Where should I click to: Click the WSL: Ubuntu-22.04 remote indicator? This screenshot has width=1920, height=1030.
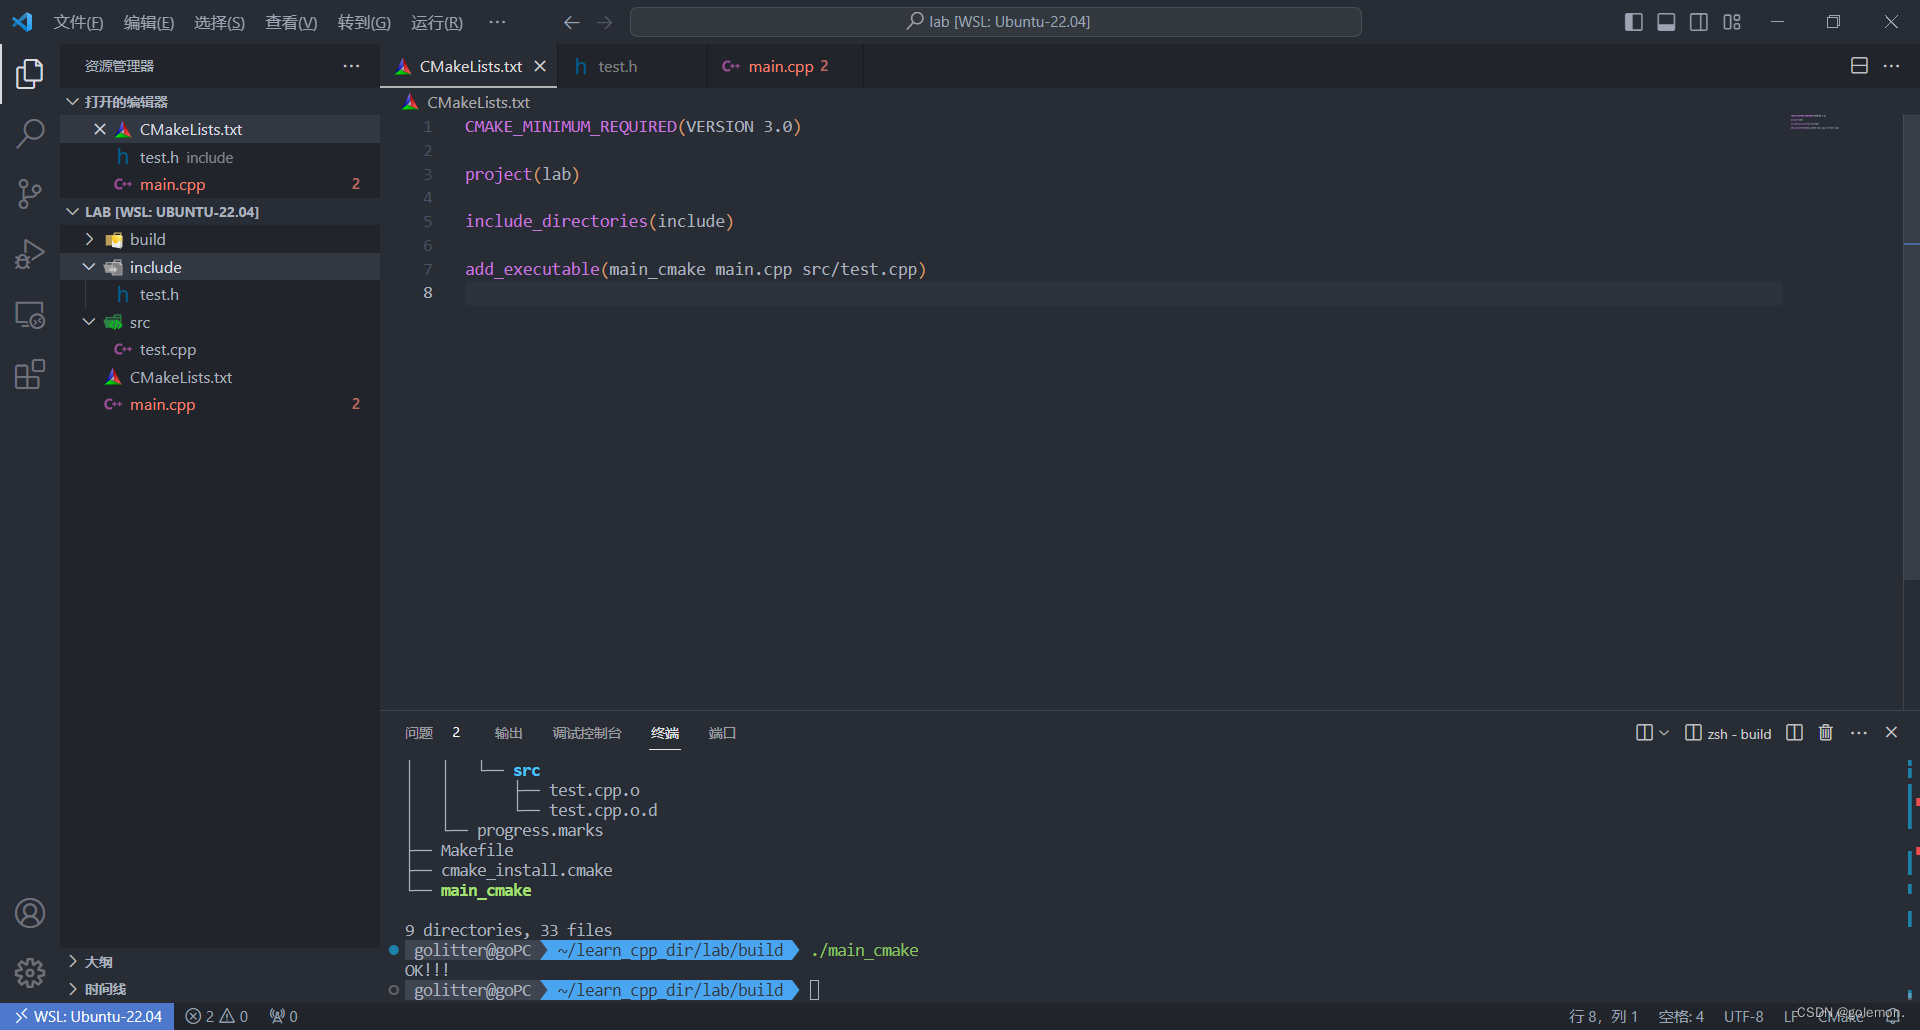pos(87,1016)
